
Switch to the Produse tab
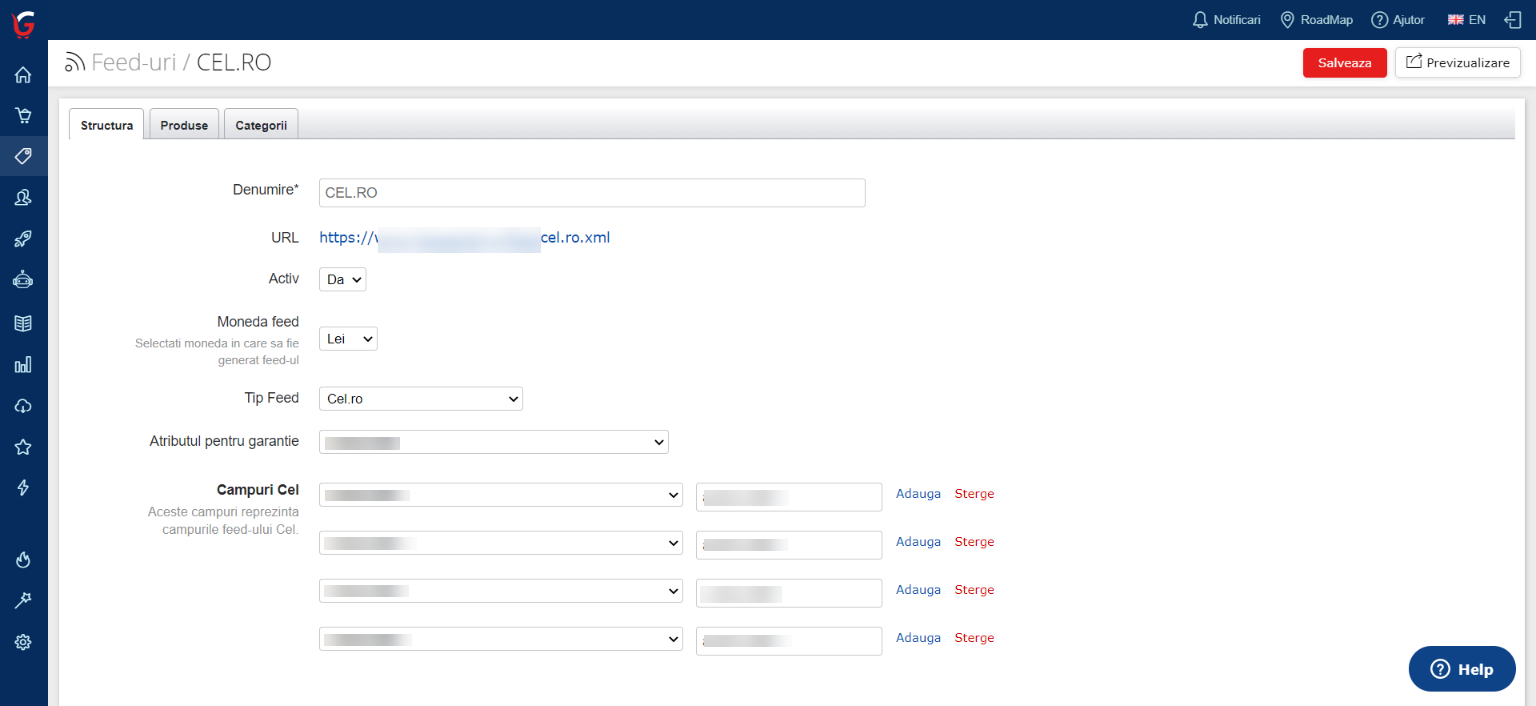pyautogui.click(x=184, y=125)
